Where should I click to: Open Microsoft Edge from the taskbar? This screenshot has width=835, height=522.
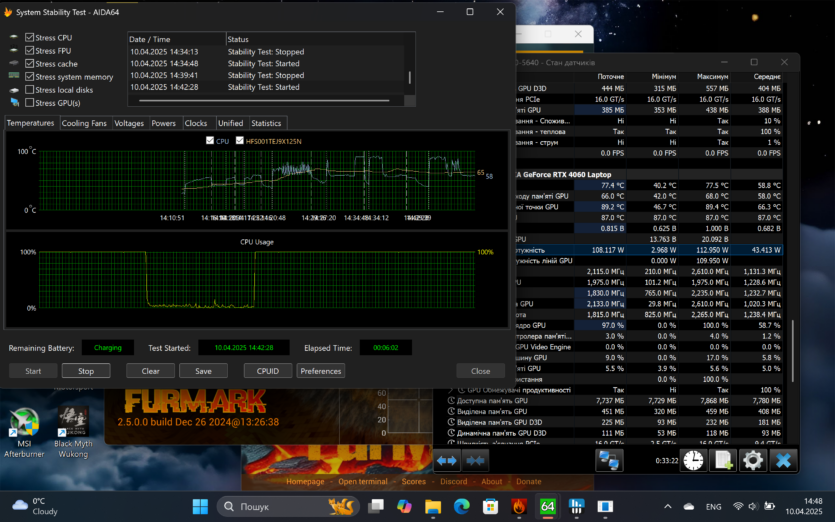tap(462, 507)
